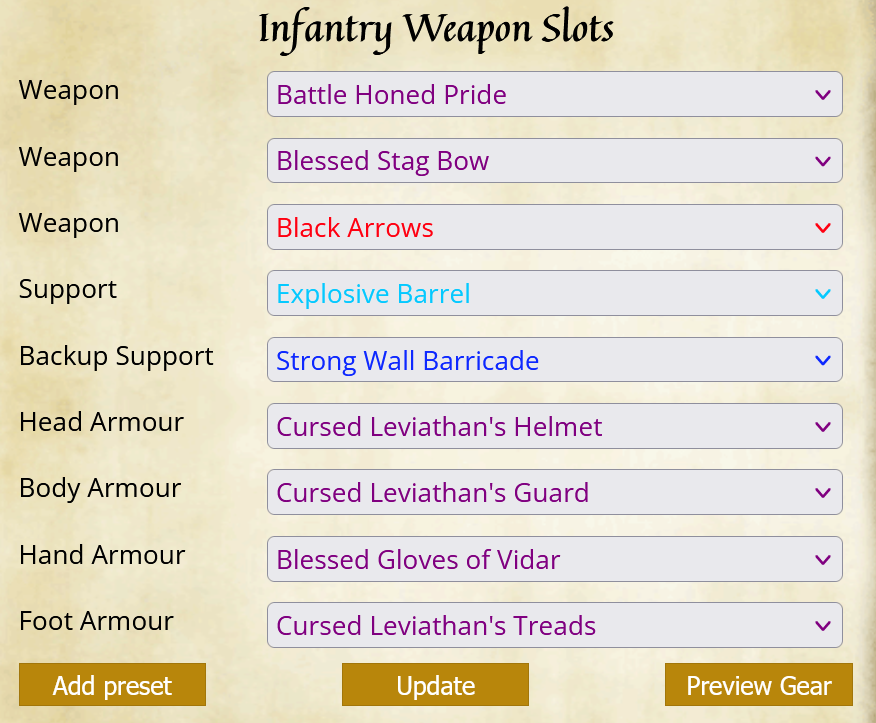Click the blue chevron beside Strong Wall Barricade
This screenshot has height=723, width=876.
pos(822,360)
